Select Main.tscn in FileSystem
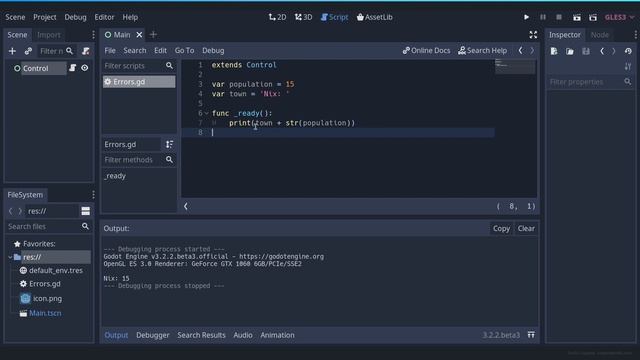 [x=45, y=313]
